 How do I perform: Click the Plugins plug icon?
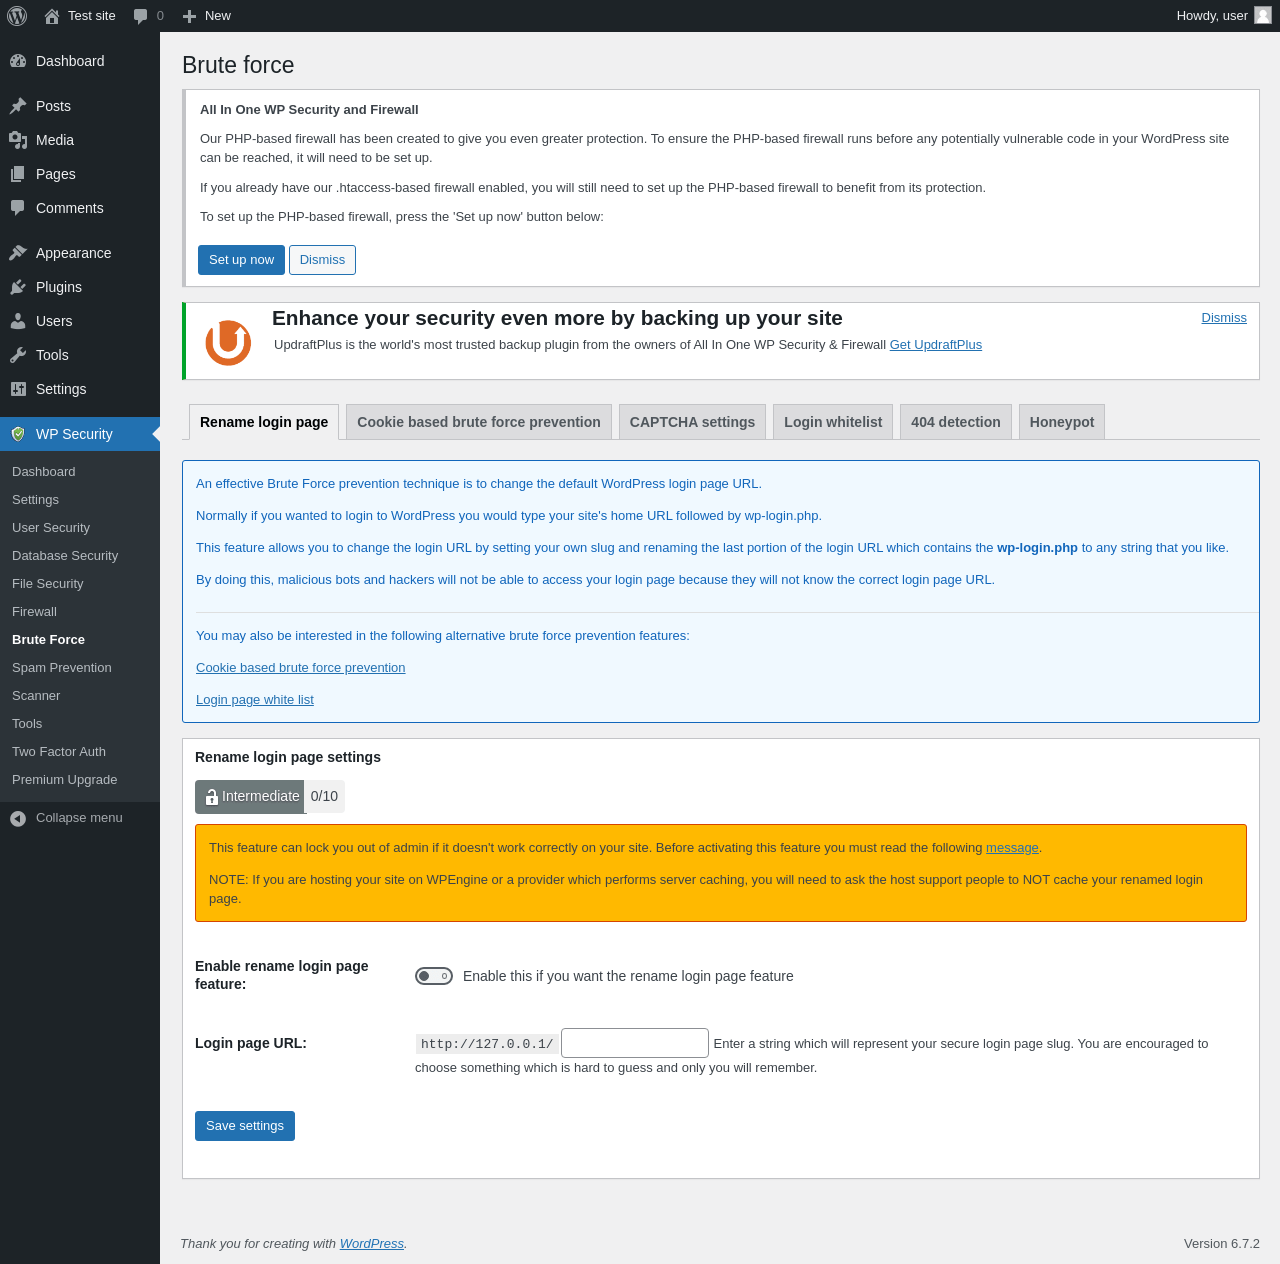[x=18, y=287]
